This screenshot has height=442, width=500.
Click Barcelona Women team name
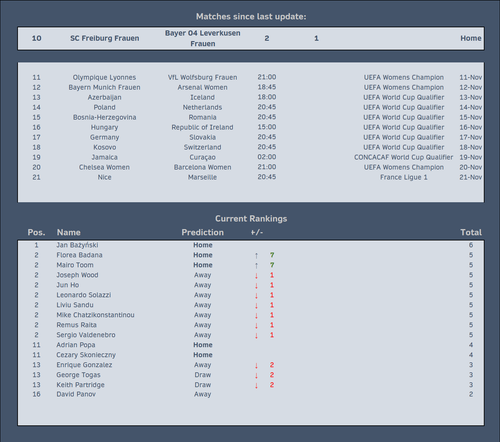pyautogui.click(x=203, y=167)
